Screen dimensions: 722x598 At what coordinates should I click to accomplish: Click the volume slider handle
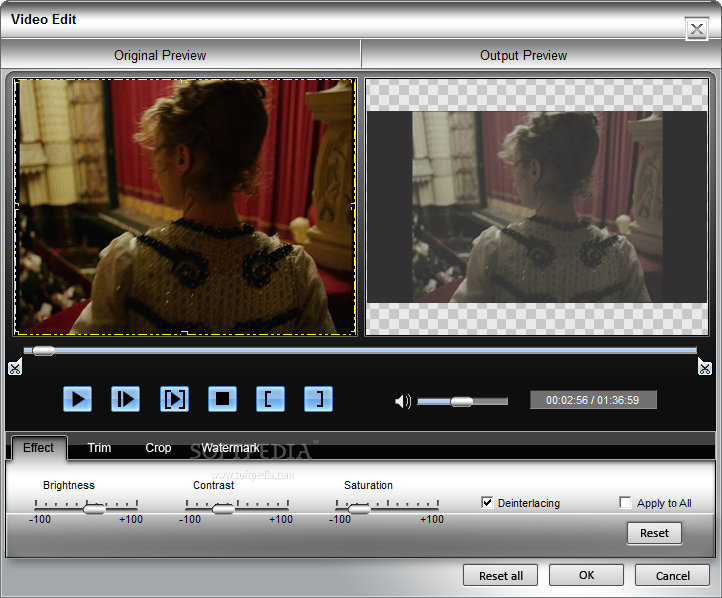[x=461, y=402]
